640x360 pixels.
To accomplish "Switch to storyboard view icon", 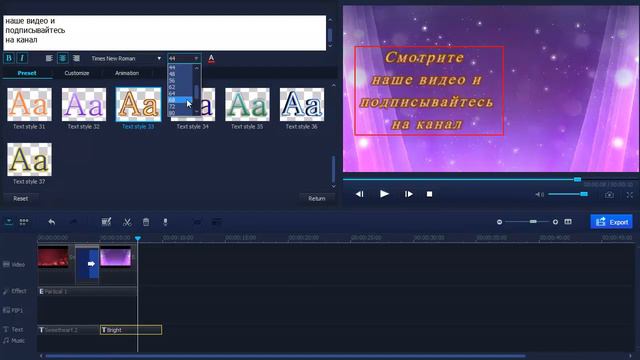I will click(24, 222).
